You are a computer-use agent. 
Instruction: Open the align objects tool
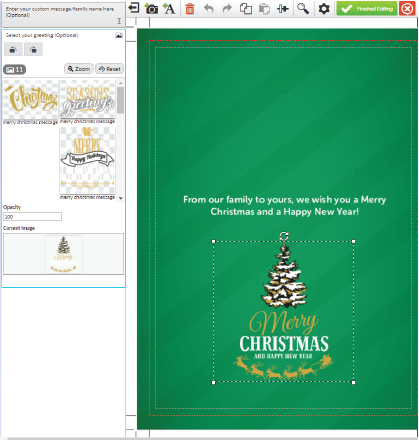283,8
